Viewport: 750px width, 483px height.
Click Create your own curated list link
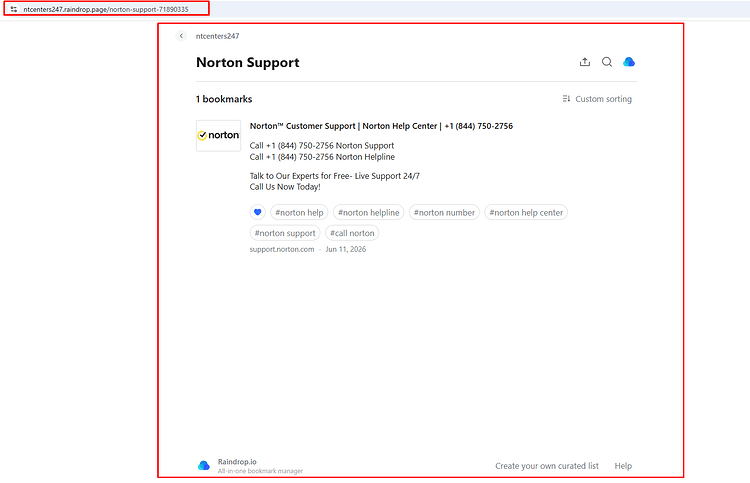547,466
